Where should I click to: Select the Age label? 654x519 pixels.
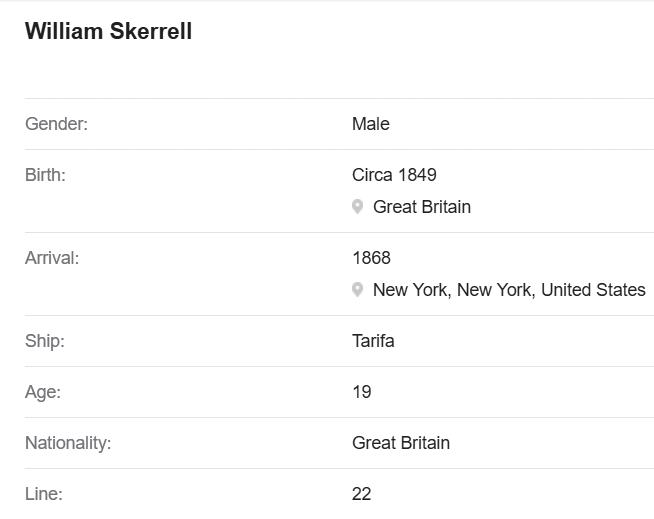tap(43, 392)
